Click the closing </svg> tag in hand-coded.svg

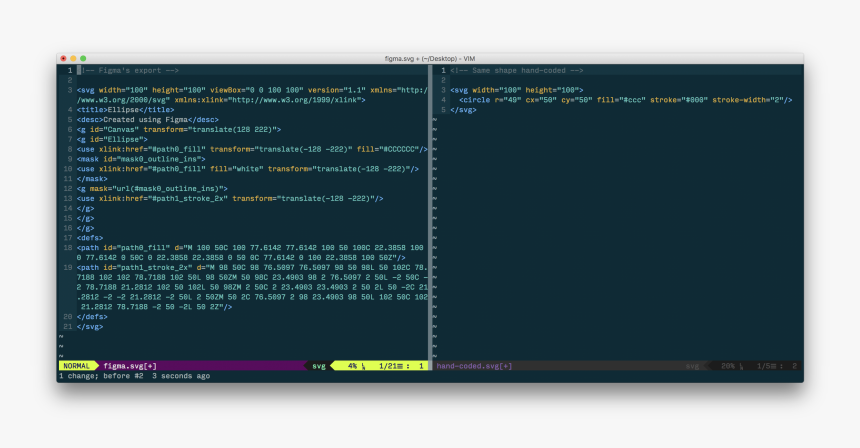pos(463,110)
